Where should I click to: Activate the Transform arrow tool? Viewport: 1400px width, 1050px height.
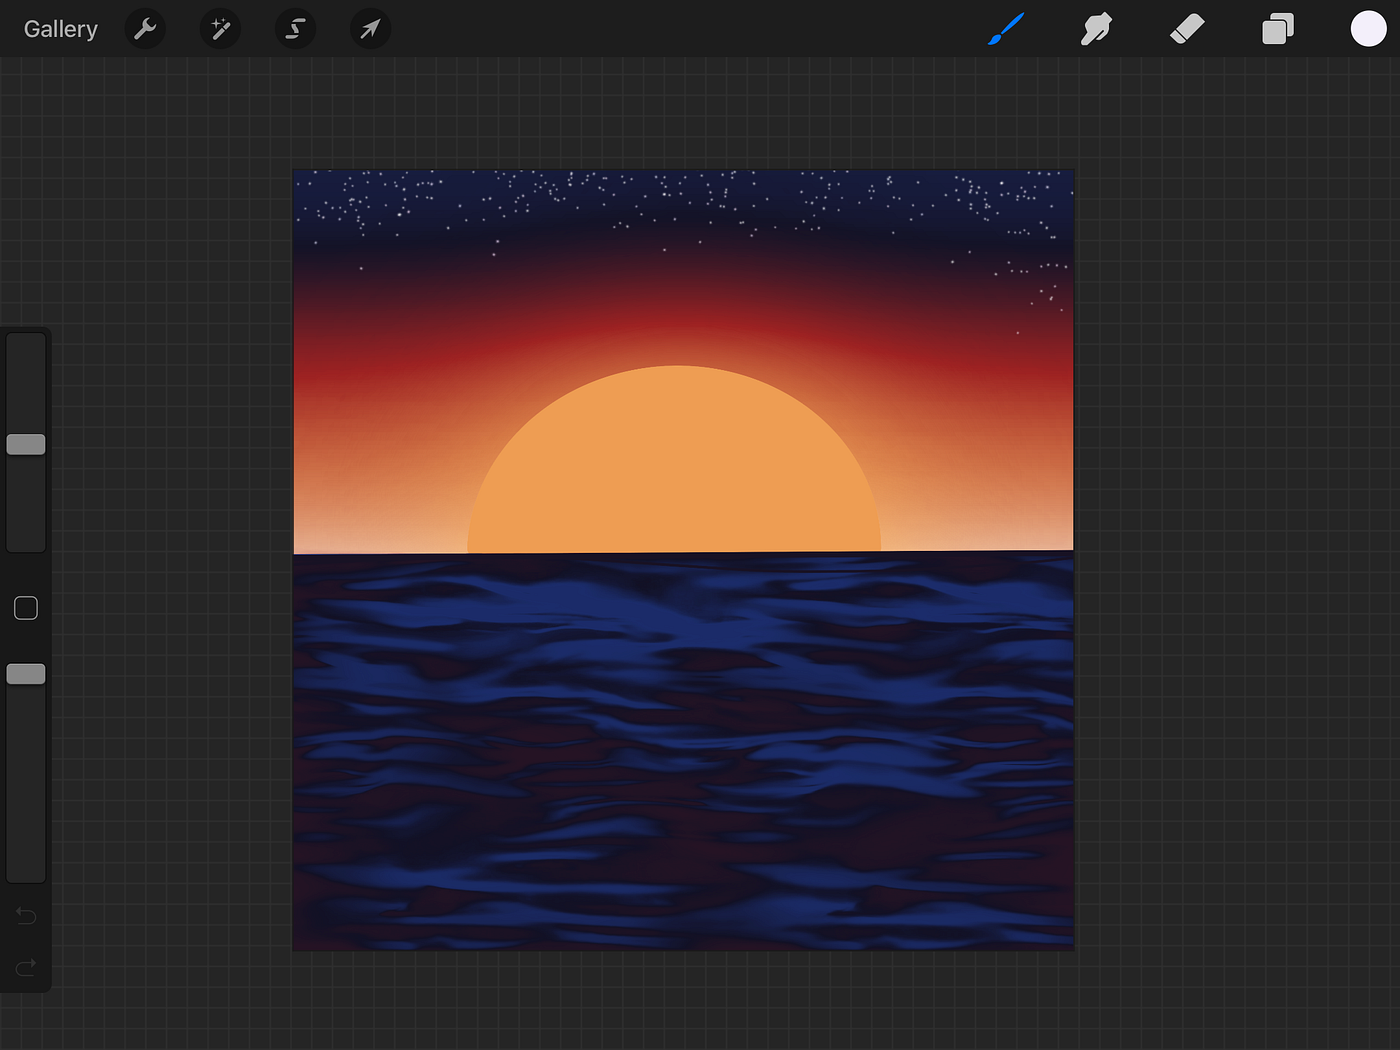[x=370, y=29]
